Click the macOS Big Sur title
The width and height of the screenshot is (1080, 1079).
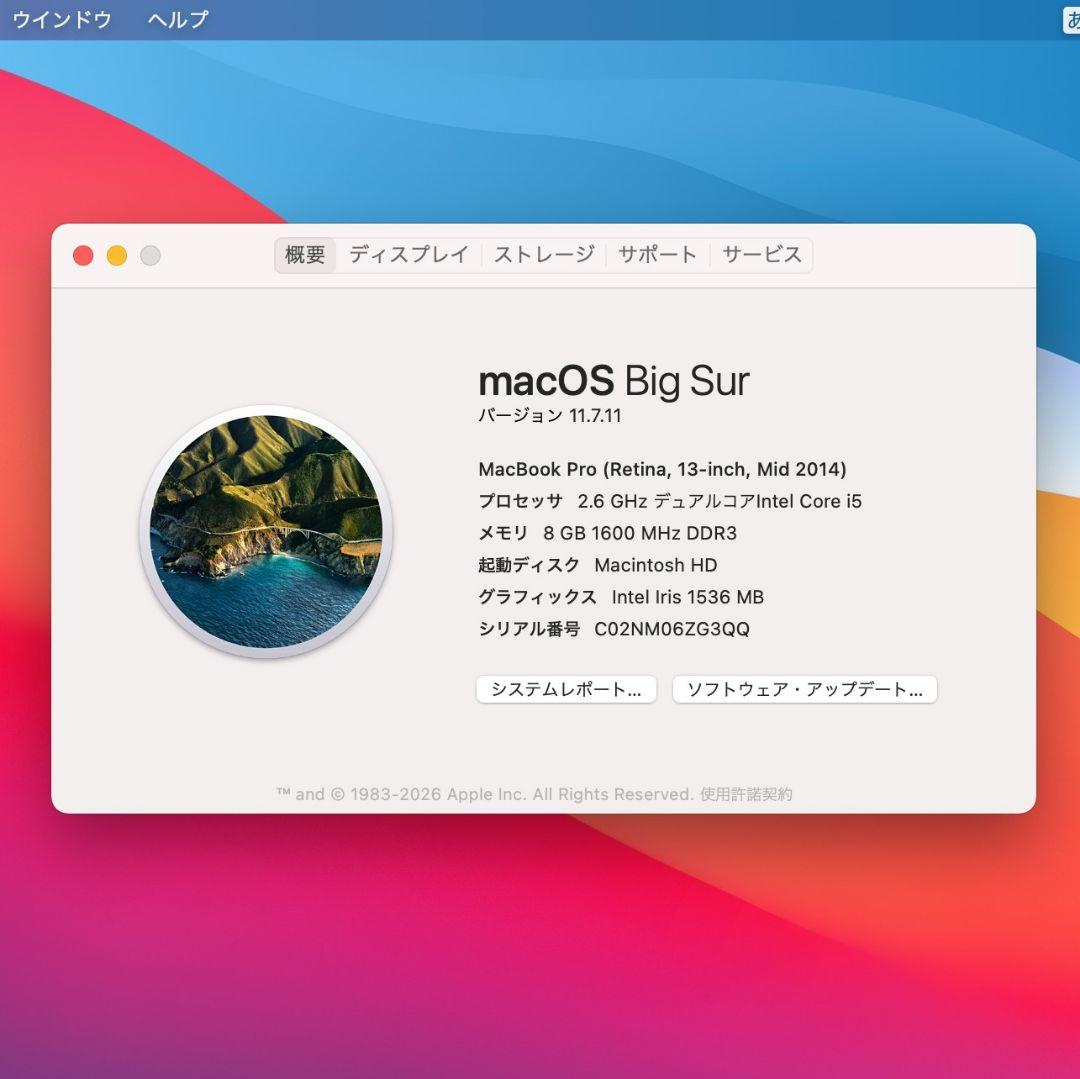tap(614, 380)
